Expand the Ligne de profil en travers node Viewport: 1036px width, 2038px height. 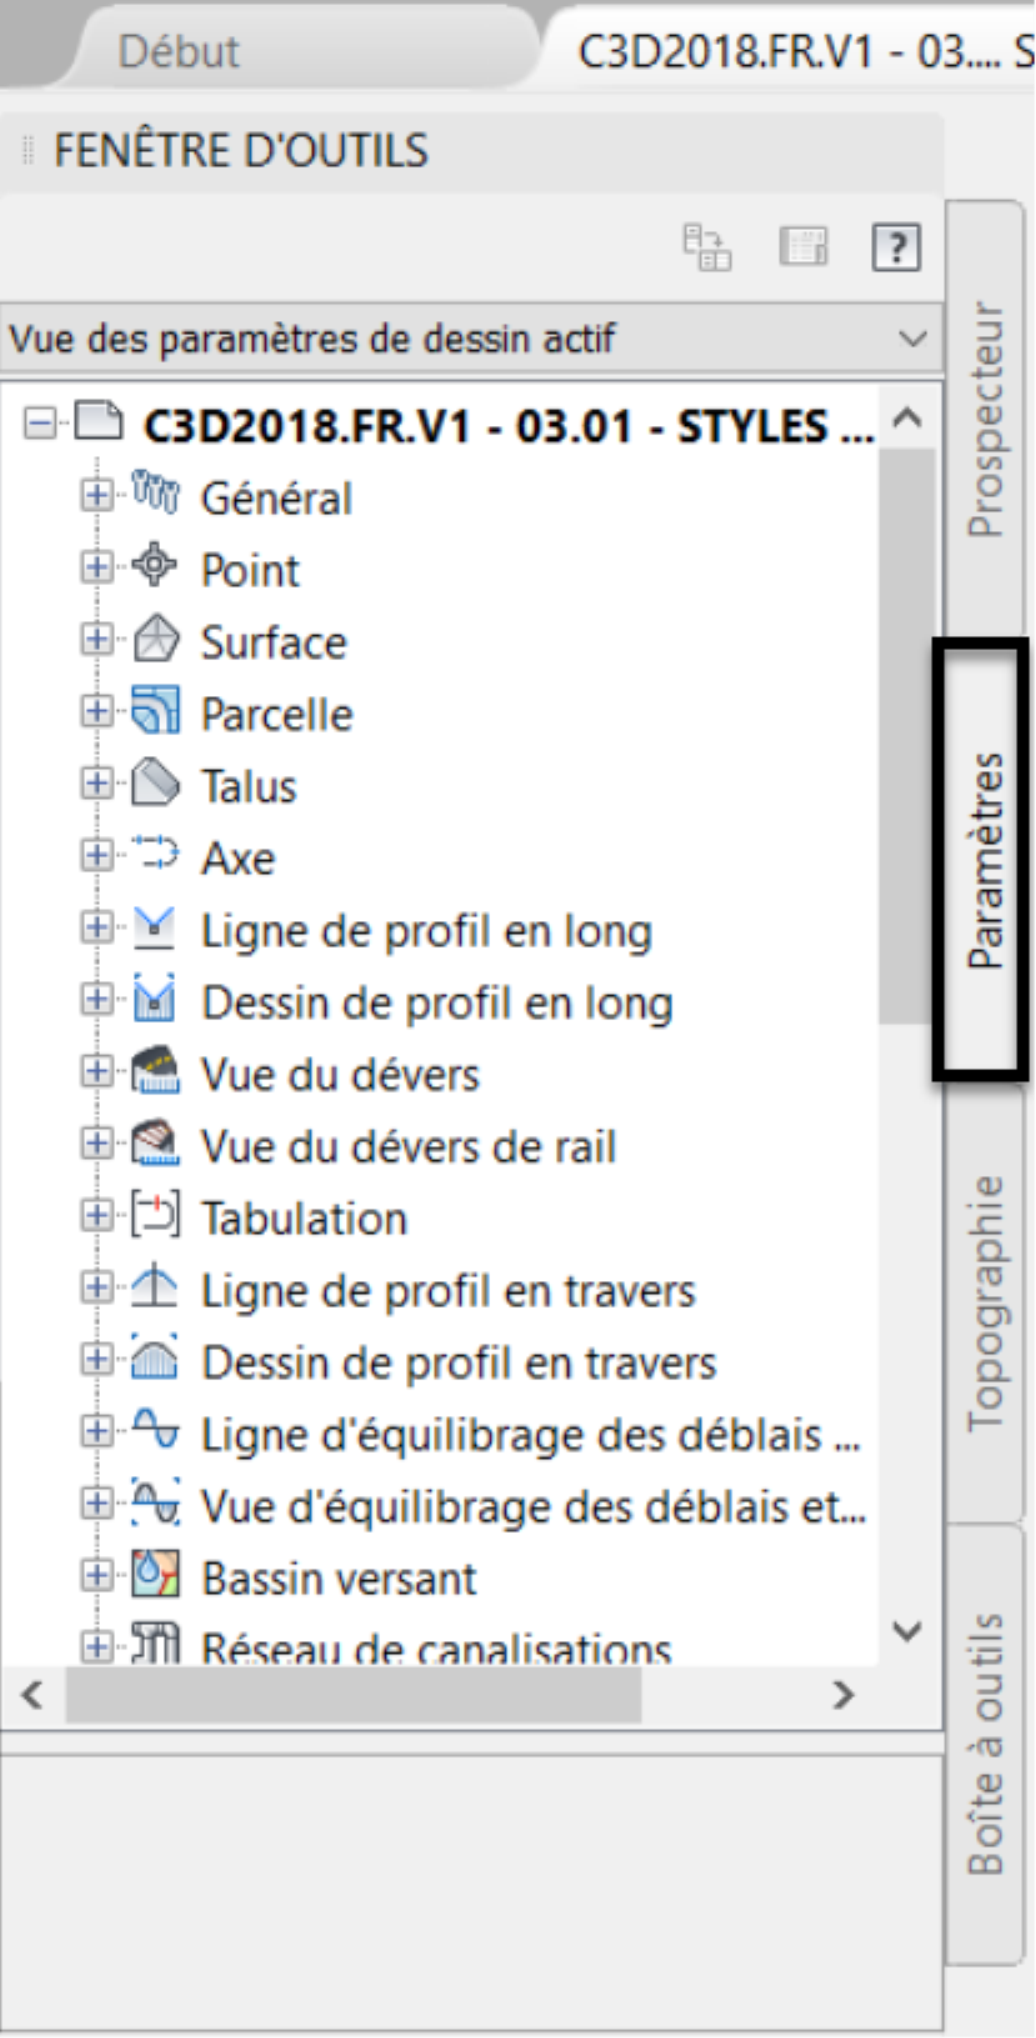click(96, 1287)
